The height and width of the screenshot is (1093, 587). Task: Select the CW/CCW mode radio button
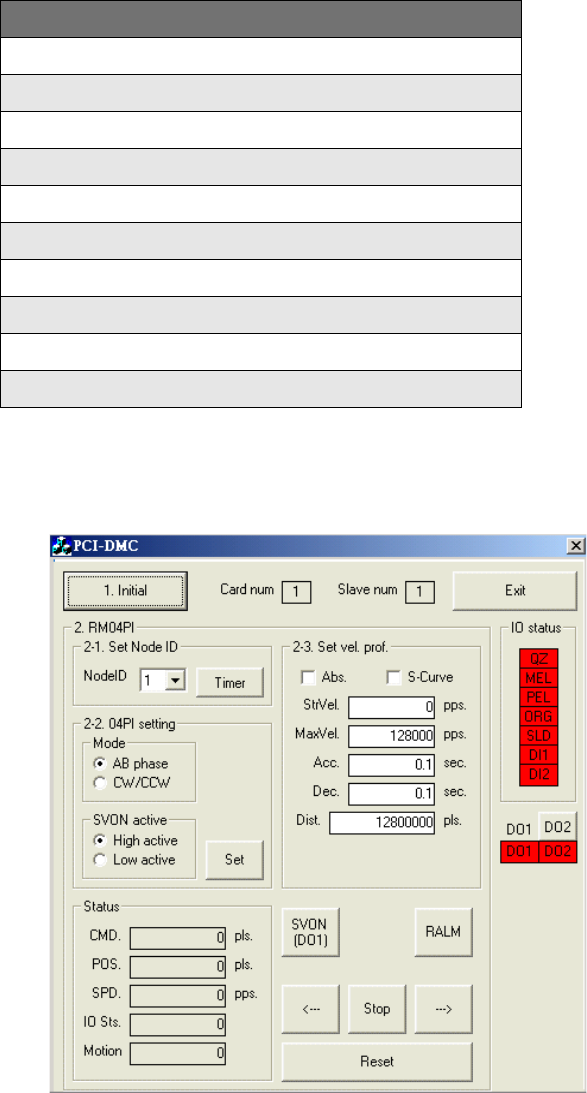(x=101, y=783)
